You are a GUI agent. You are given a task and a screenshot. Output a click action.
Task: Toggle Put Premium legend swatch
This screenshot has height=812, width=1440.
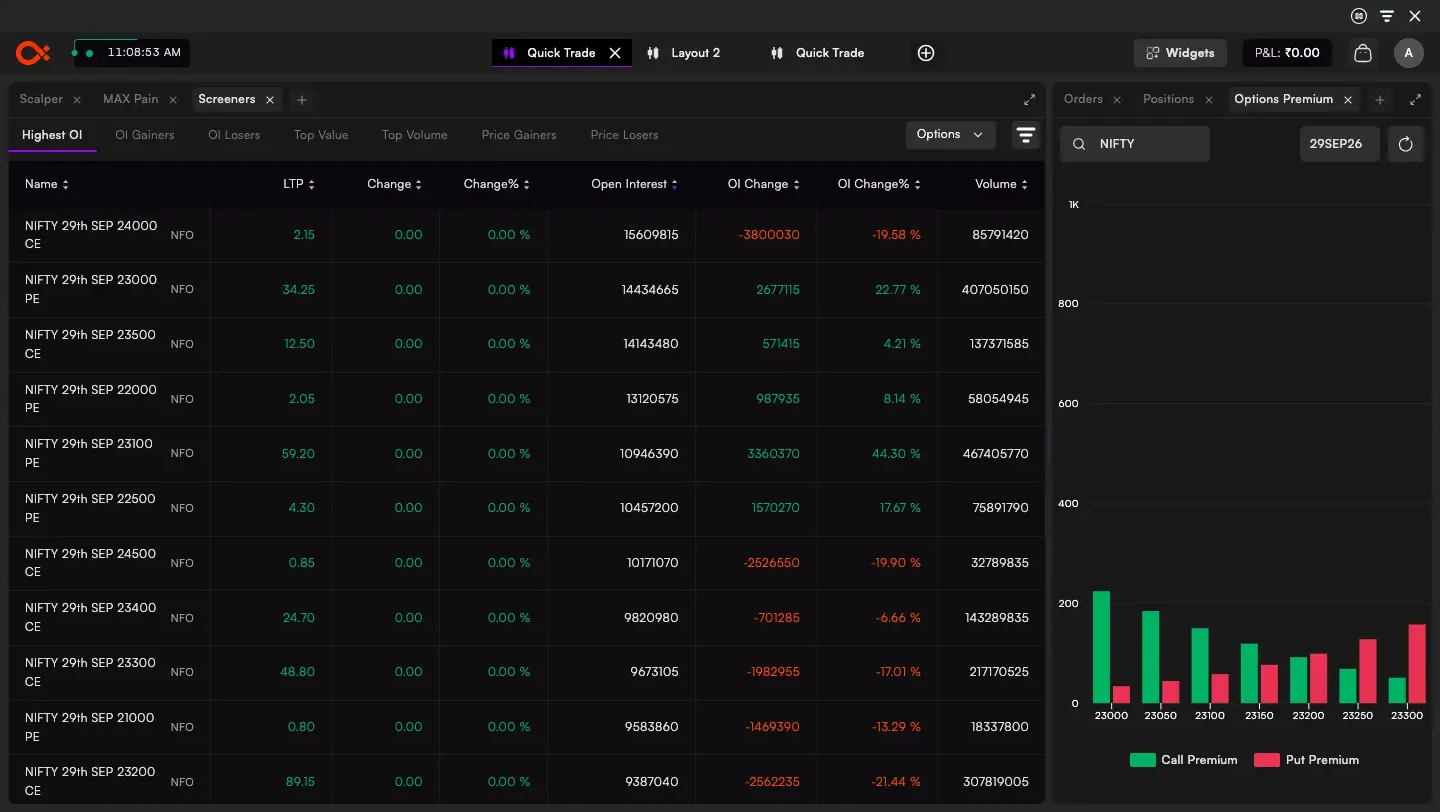(1267, 760)
